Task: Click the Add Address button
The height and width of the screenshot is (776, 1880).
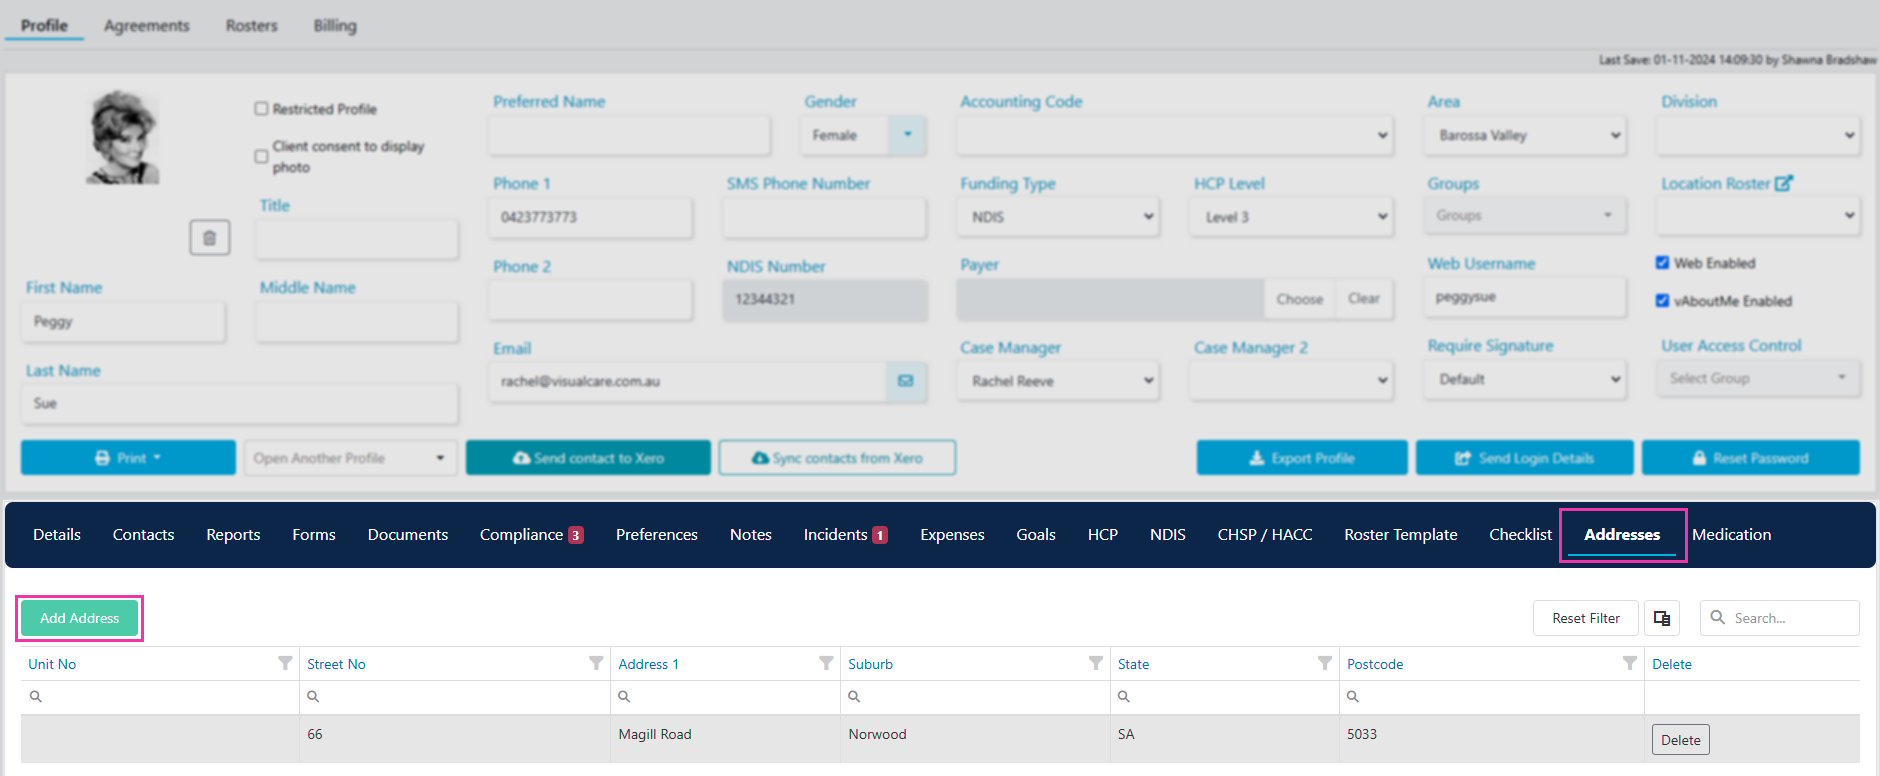Action: tap(80, 618)
